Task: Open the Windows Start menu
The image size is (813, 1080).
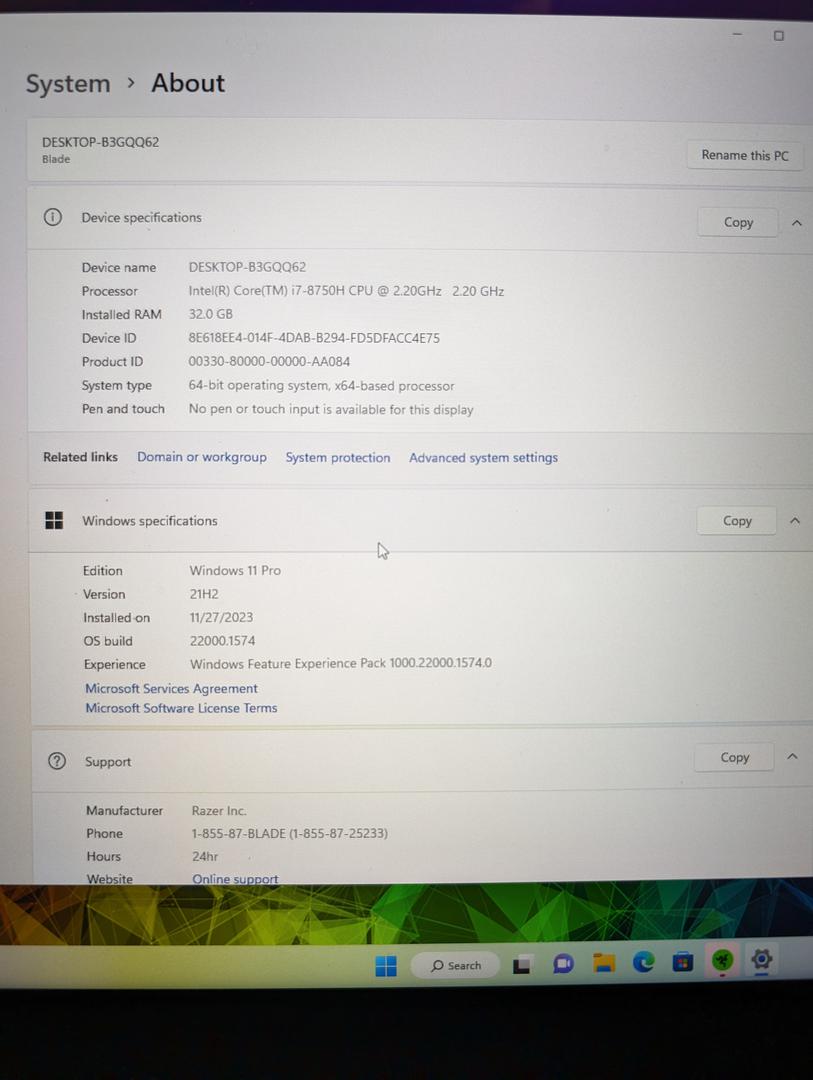Action: coord(386,966)
